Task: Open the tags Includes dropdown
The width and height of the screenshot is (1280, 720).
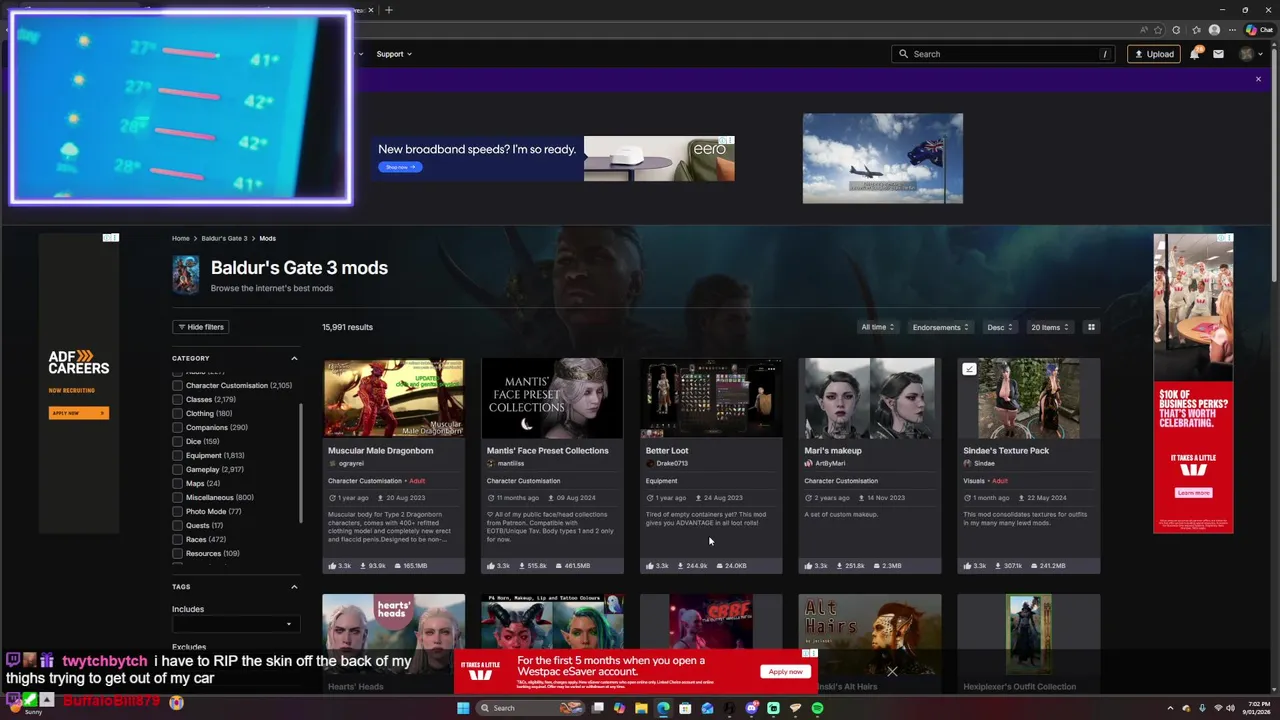Action: tap(235, 624)
